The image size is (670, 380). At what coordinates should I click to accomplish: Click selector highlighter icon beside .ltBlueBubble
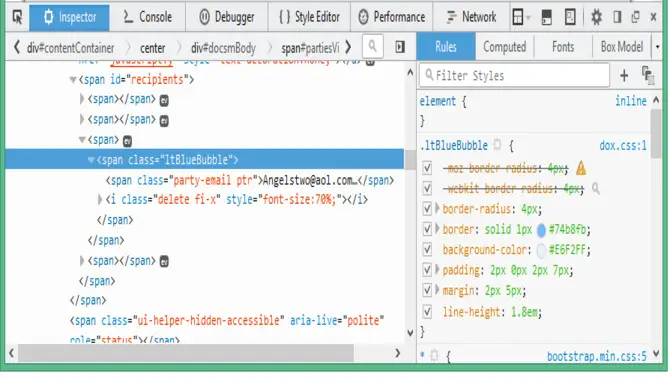(x=497, y=145)
